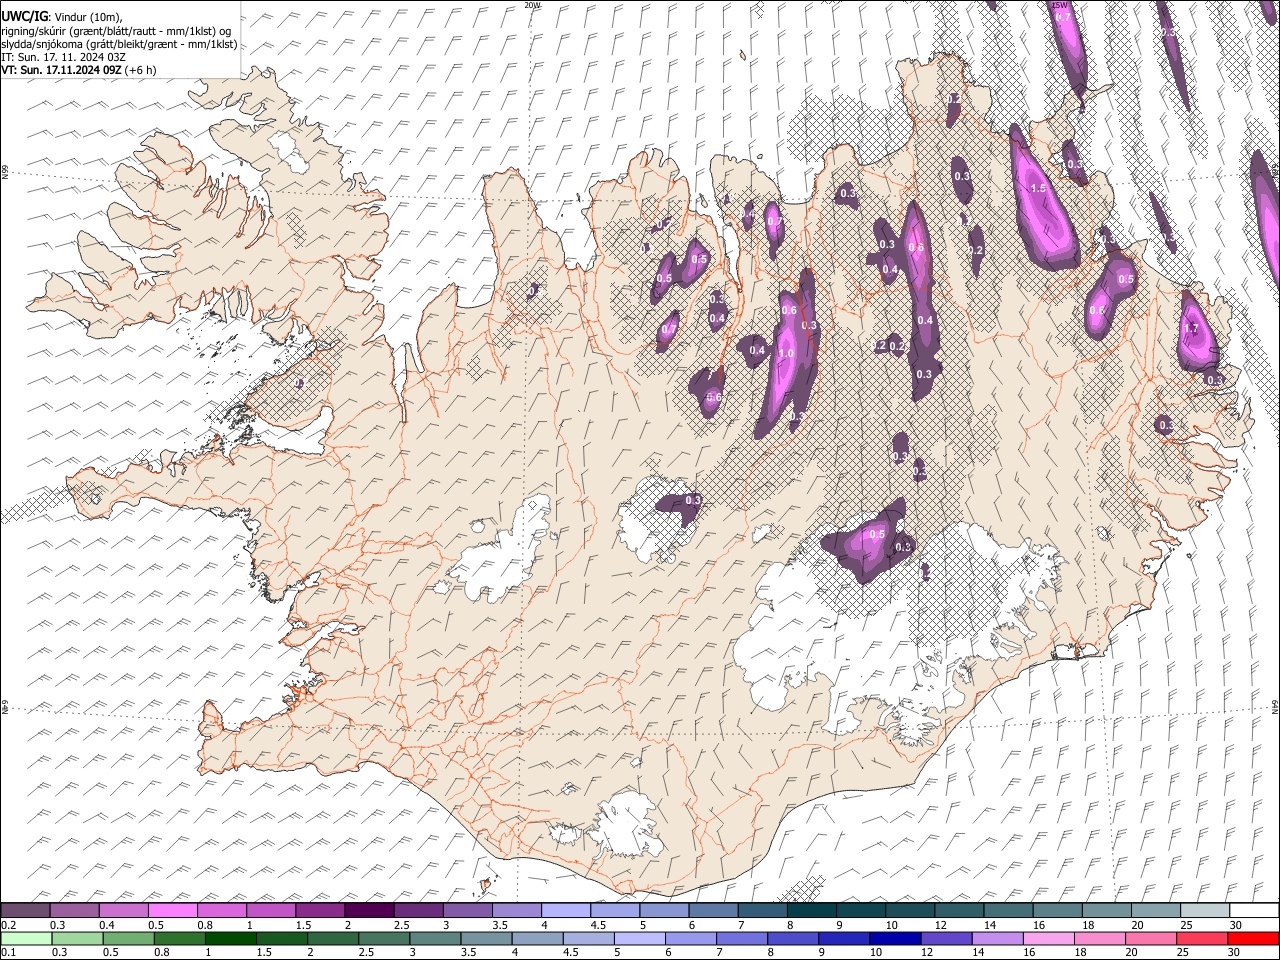This screenshot has width=1280, height=960.
Task: Select the lower pink swatch between 20 and 25
Action: point(1152,938)
